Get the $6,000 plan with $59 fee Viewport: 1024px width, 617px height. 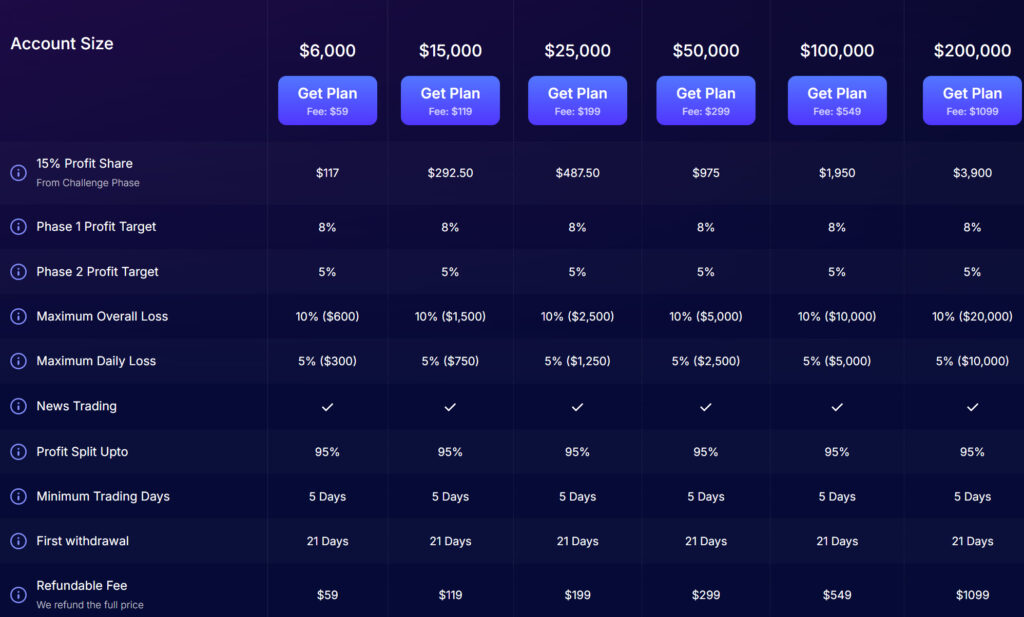327,101
